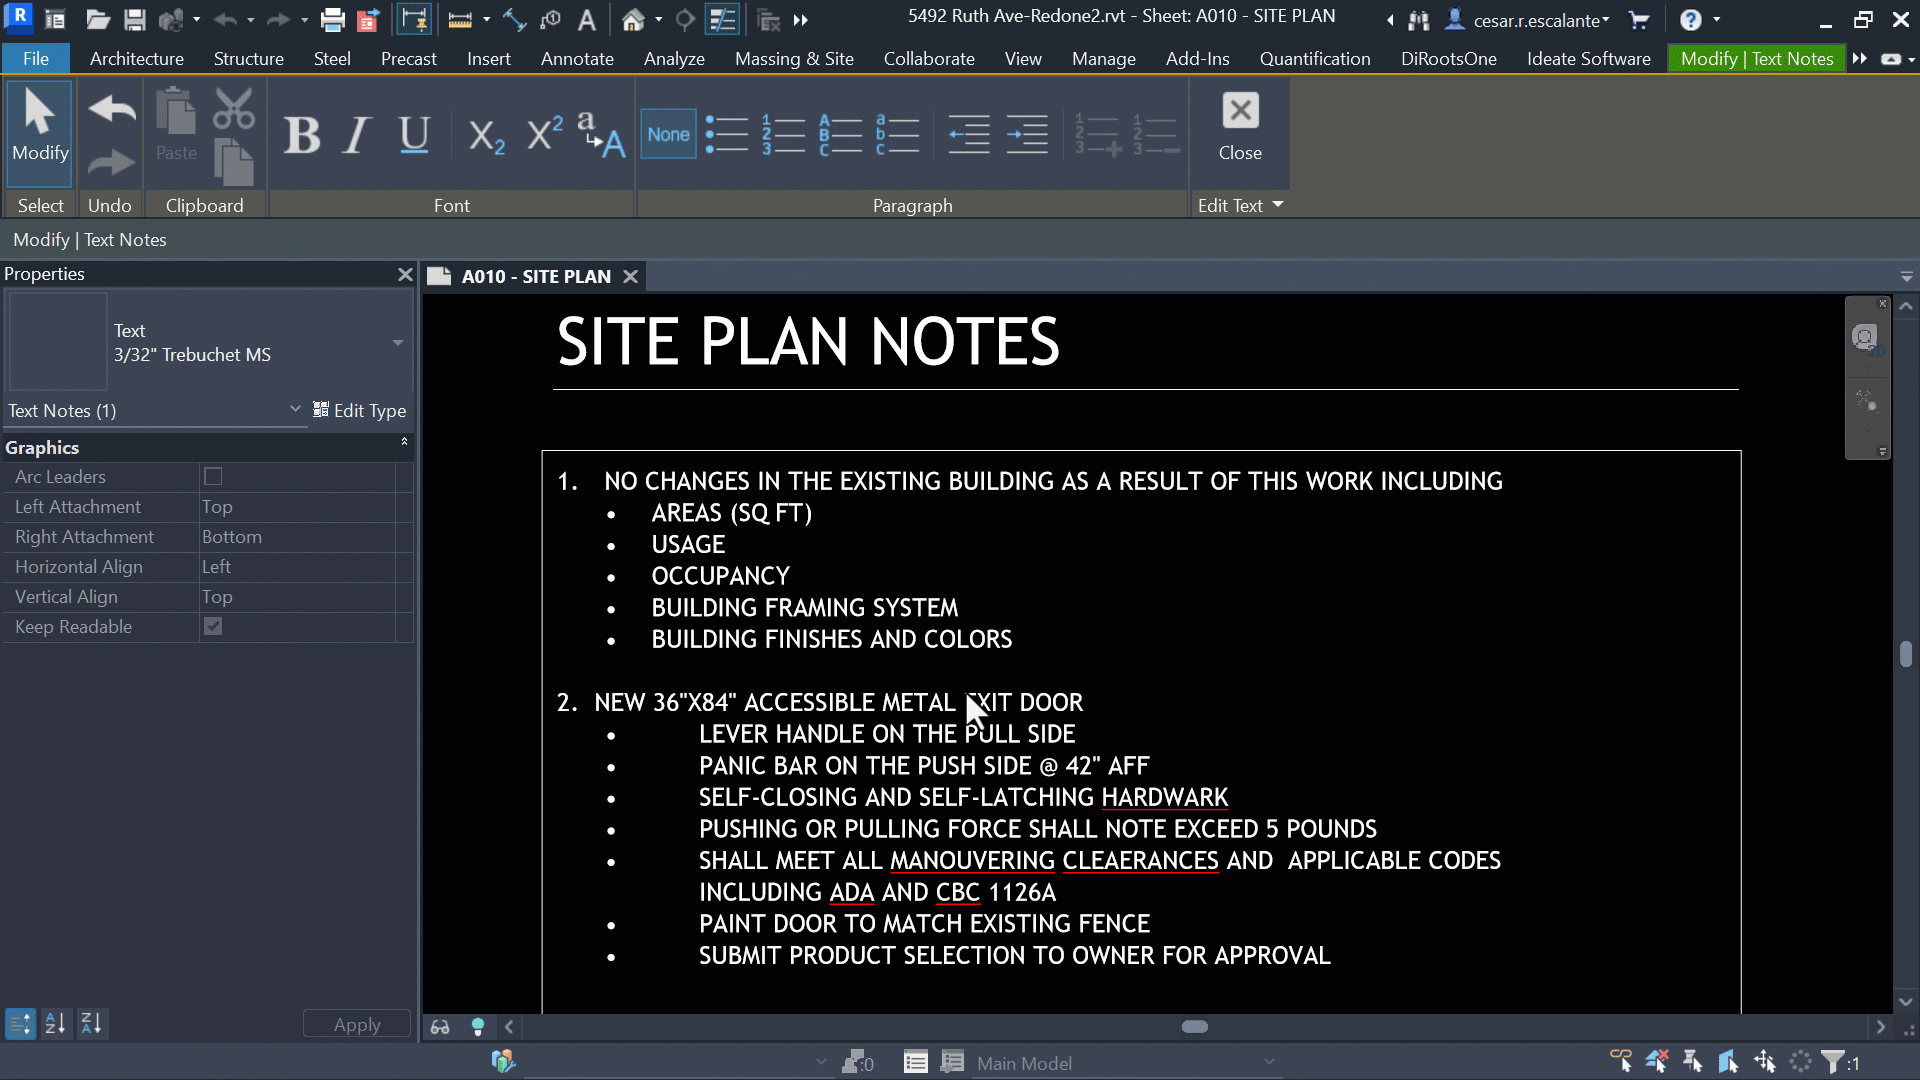Screen dimensions: 1920x1080
Task: Click the vertical scrollbar thumb
Action: tap(1906, 654)
